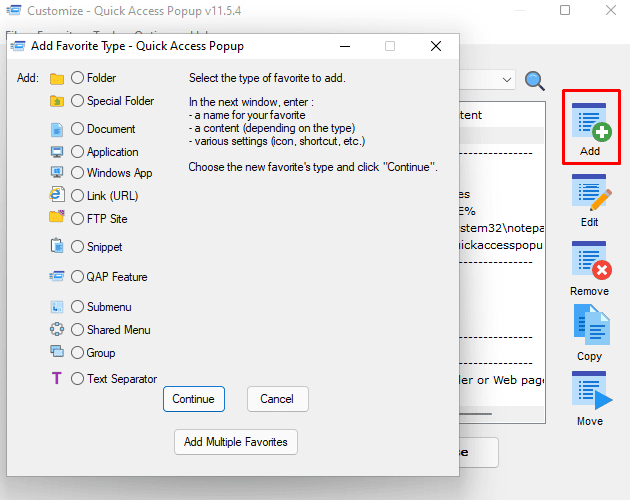Click Move in the Customize window
The height and width of the screenshot is (500, 630).
click(591, 399)
